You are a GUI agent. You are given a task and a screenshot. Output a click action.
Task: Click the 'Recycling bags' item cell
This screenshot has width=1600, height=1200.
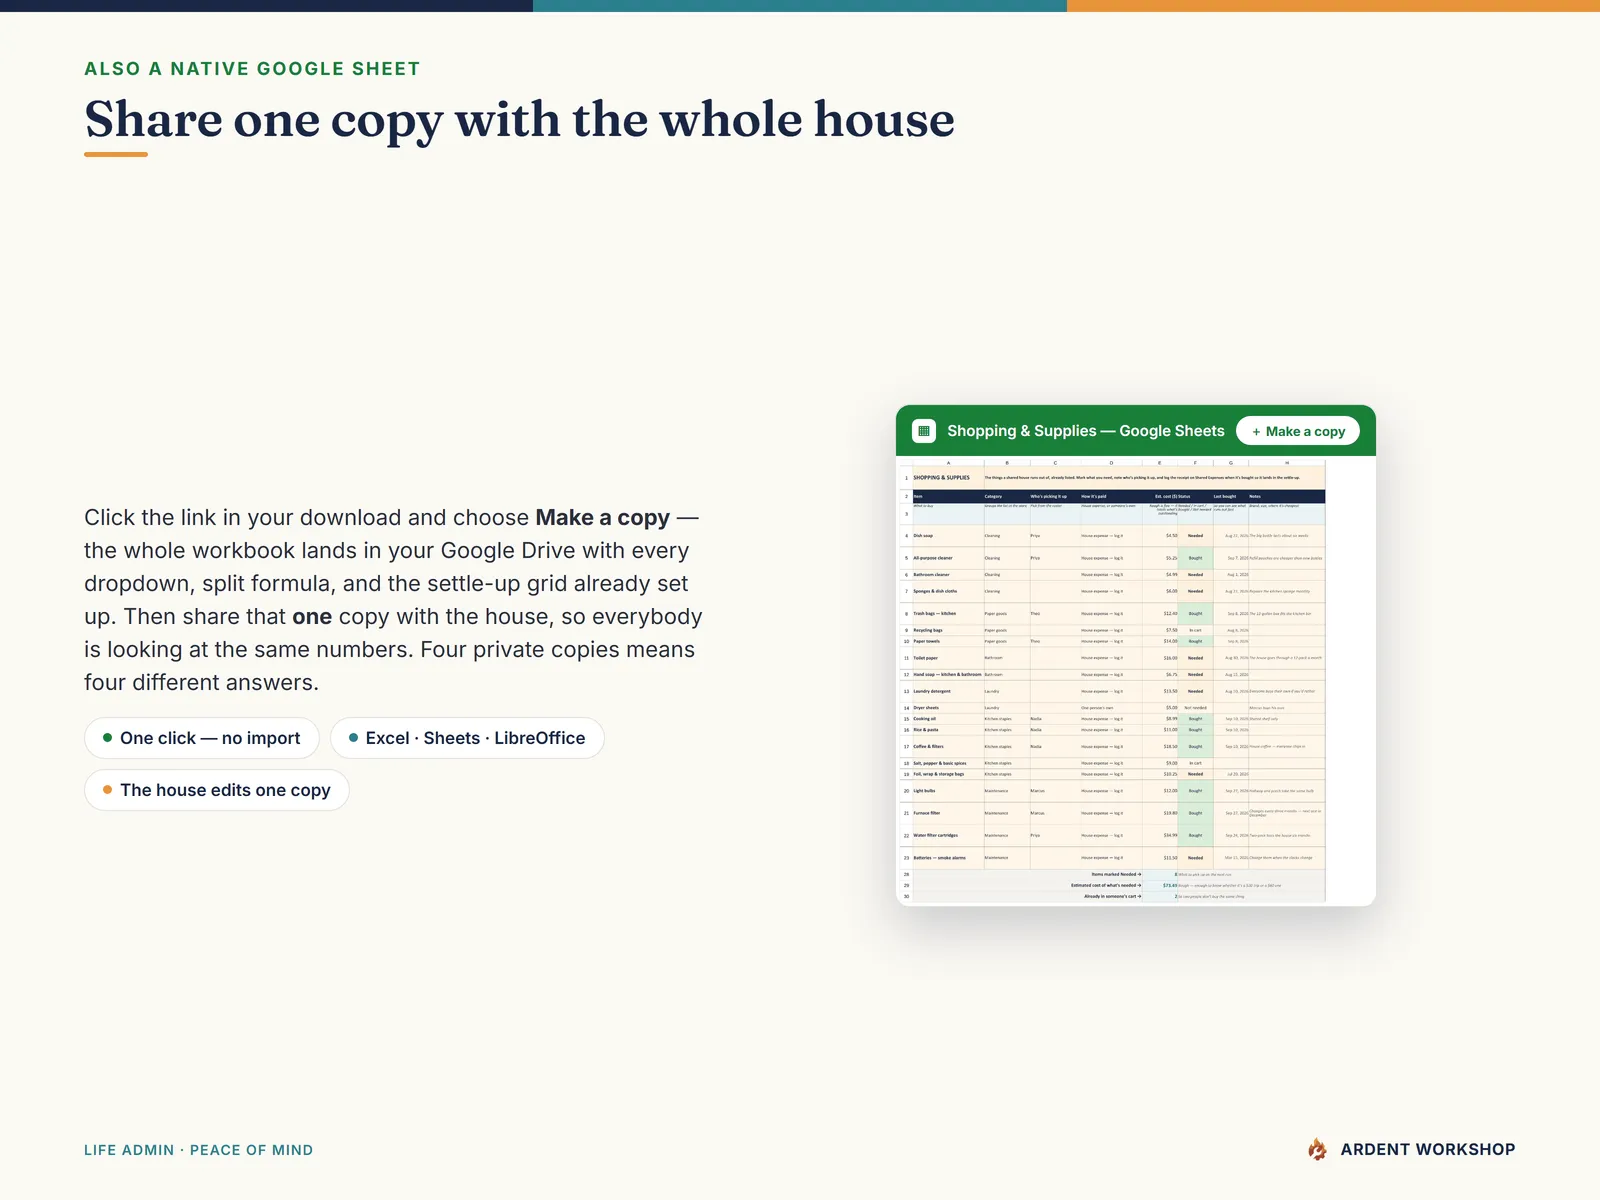[x=947, y=631]
